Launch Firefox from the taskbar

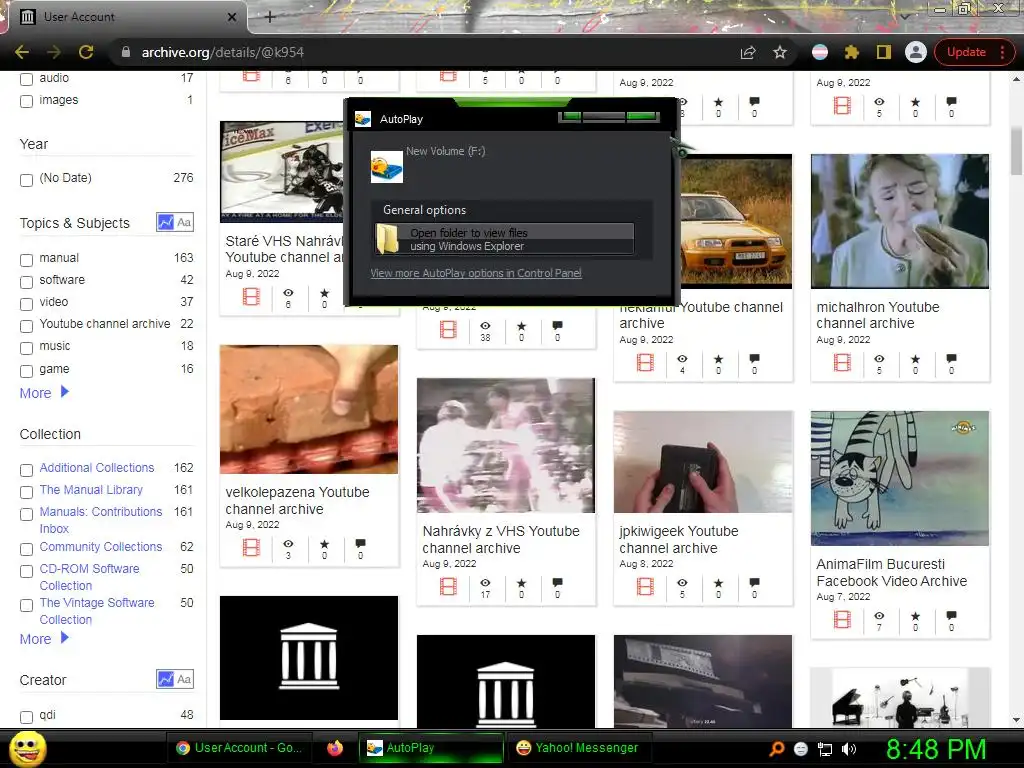335,748
